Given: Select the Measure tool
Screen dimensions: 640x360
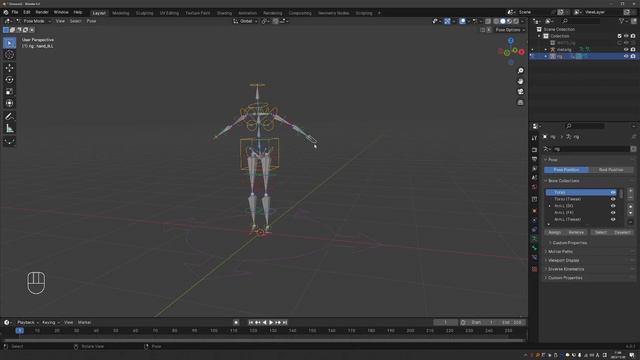Looking at the screenshot, I should pyautogui.click(x=9, y=129).
